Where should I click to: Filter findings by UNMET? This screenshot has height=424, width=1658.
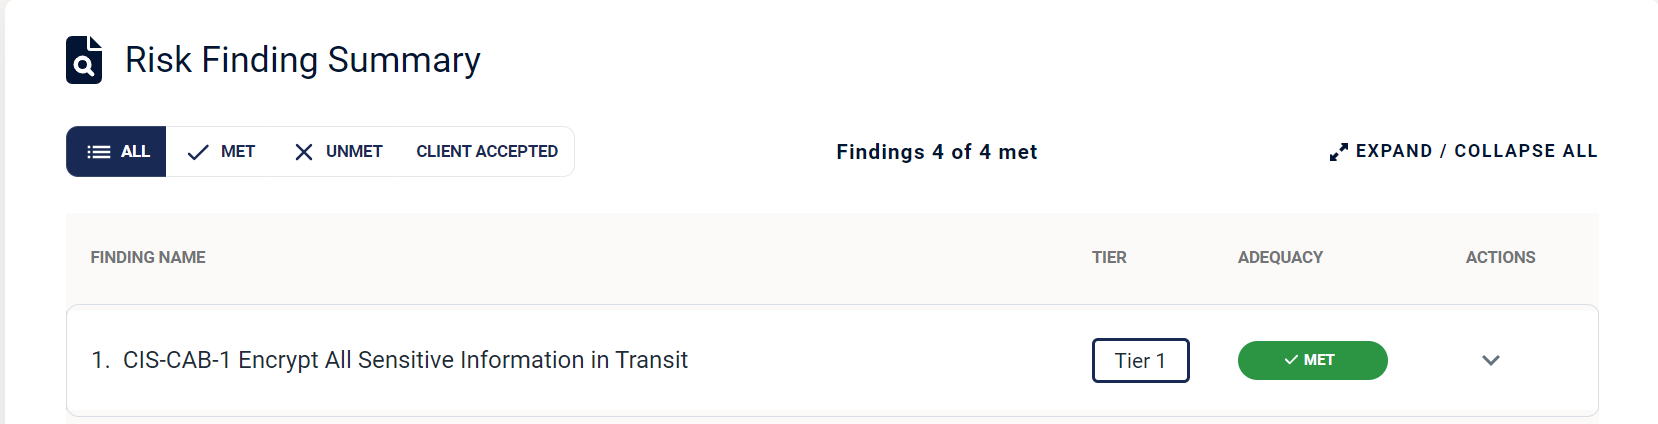coord(338,152)
